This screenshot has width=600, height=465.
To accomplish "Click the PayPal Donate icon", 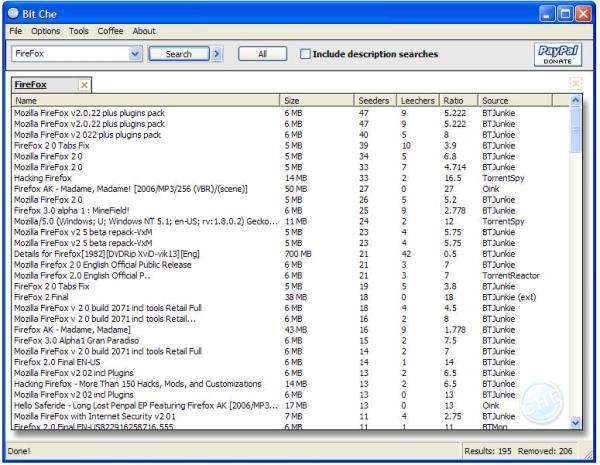I will click(559, 54).
